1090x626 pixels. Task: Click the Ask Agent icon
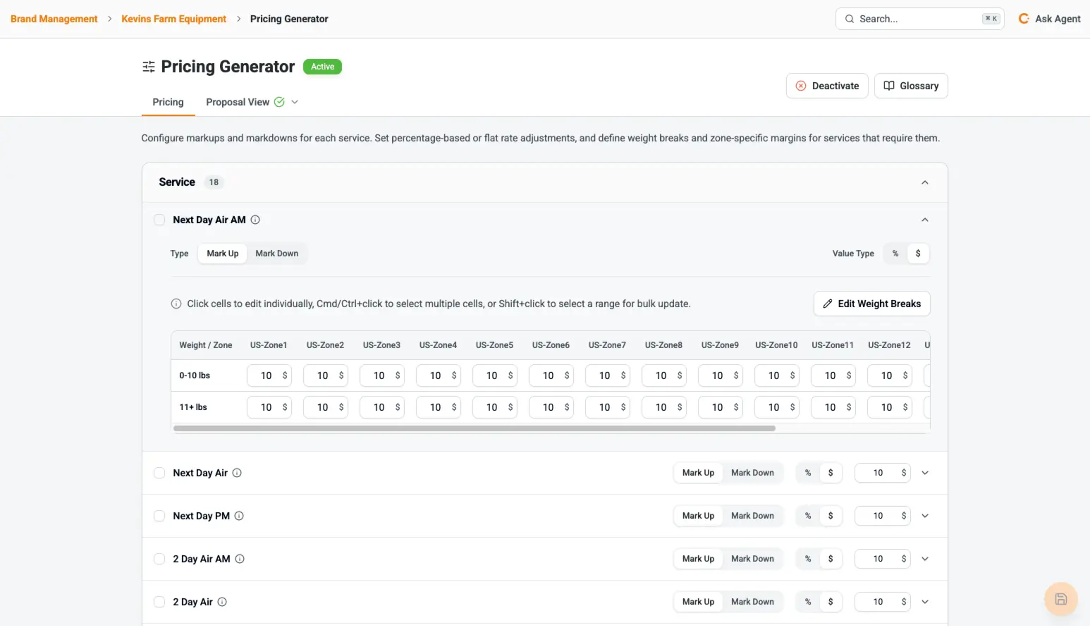1023,19
